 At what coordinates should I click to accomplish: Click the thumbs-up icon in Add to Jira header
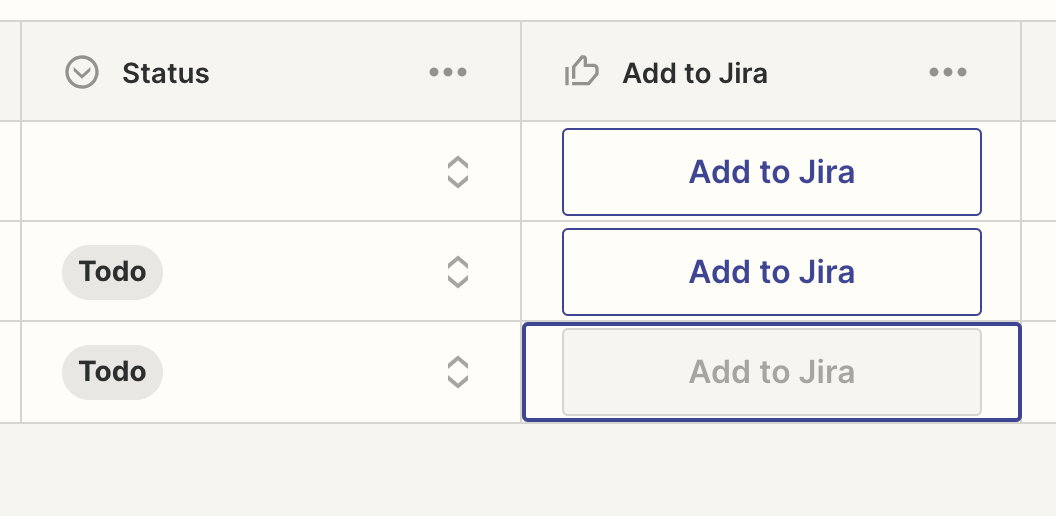coord(581,72)
